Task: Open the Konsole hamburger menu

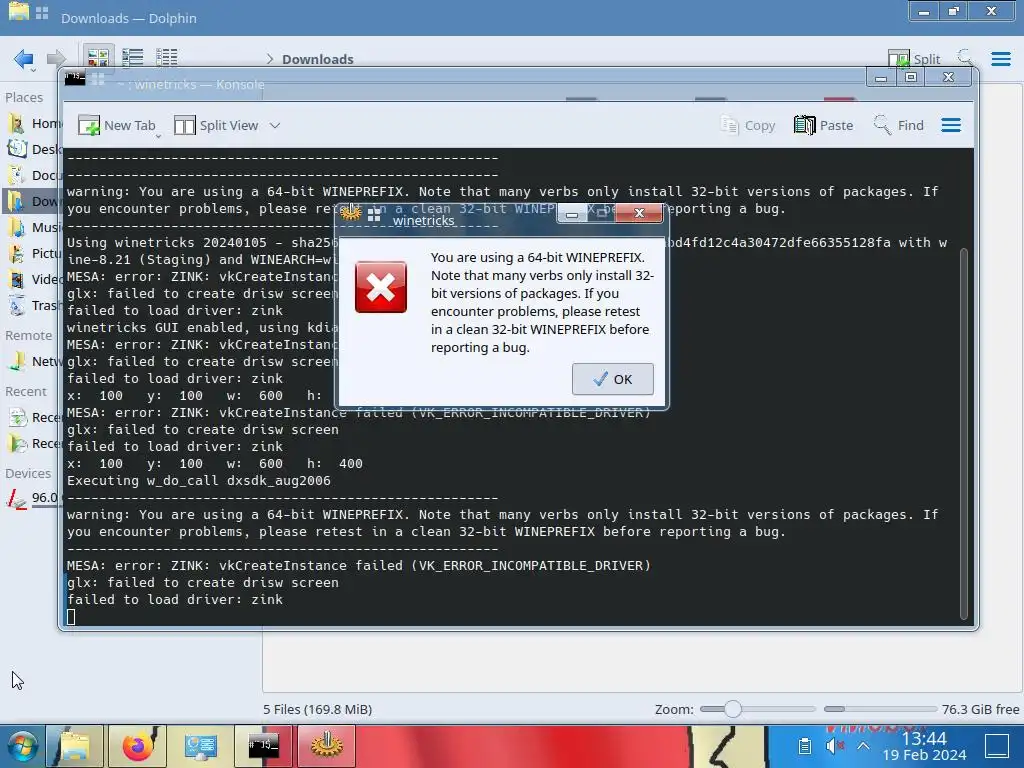Action: click(951, 125)
